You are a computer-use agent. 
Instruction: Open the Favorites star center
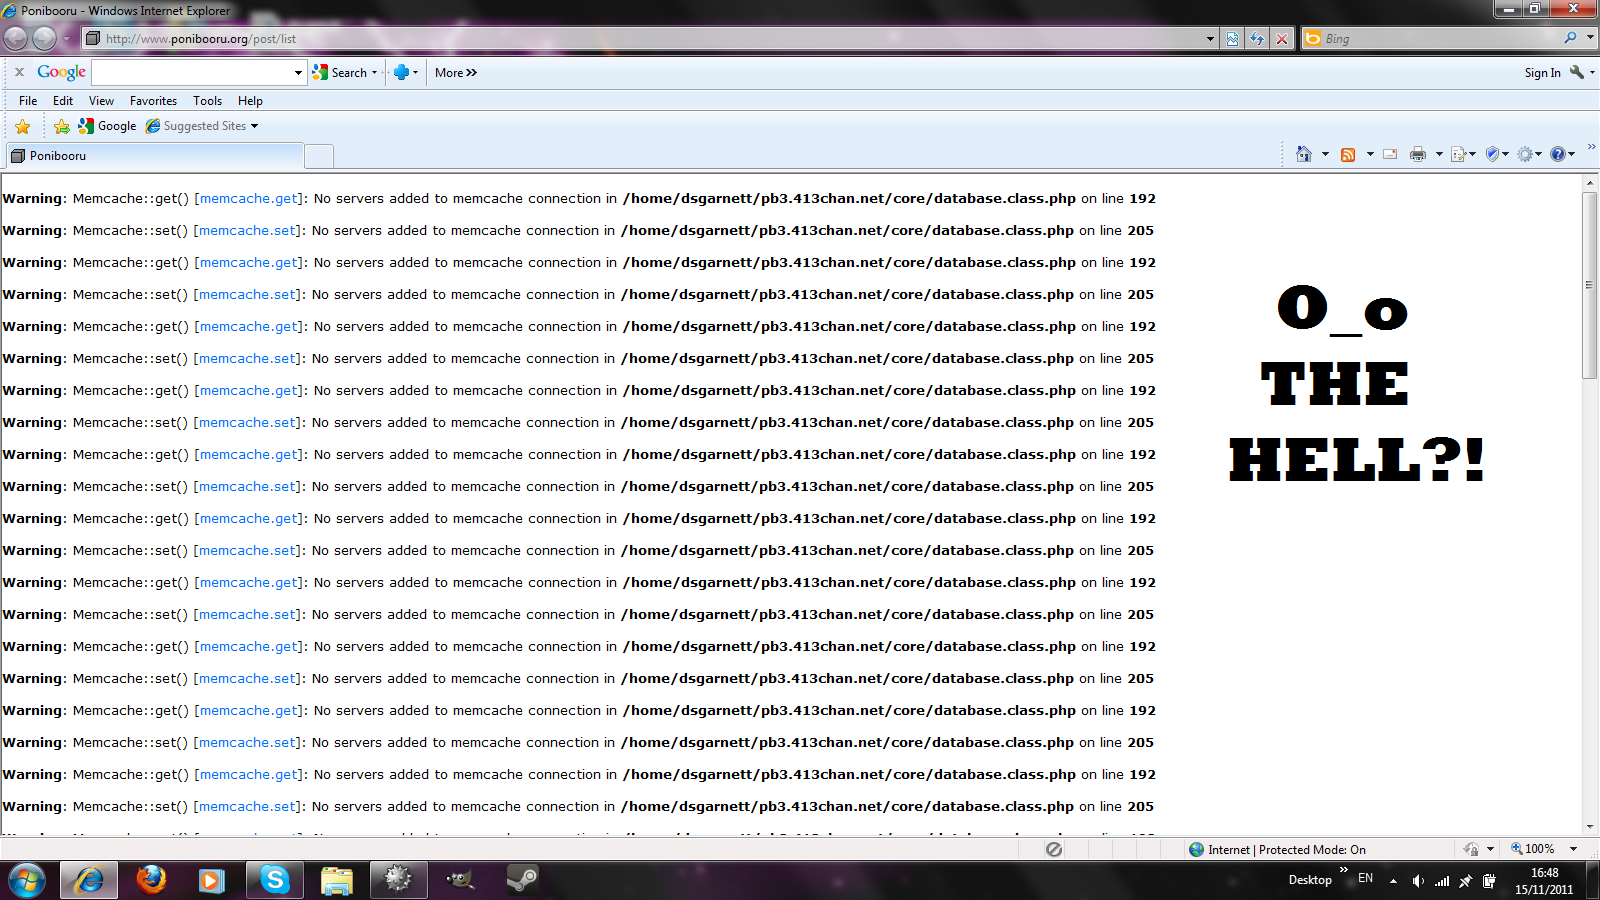23,126
